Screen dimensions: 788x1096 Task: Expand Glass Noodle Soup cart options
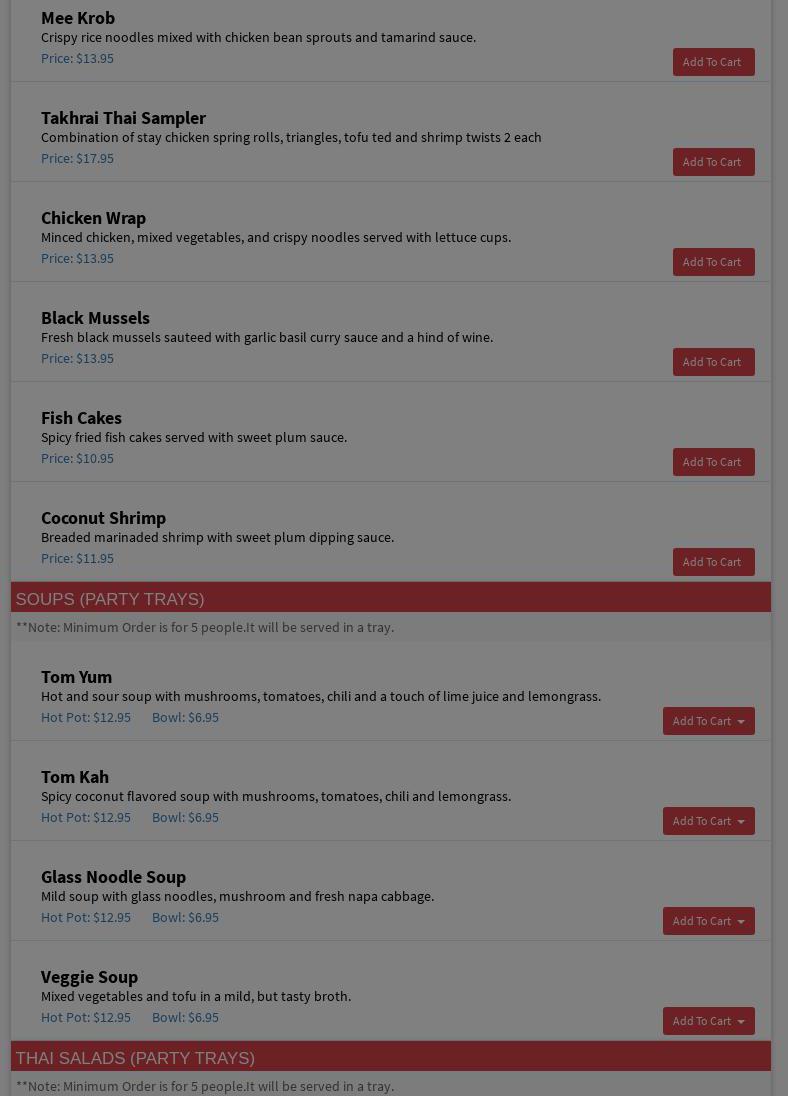point(708,921)
